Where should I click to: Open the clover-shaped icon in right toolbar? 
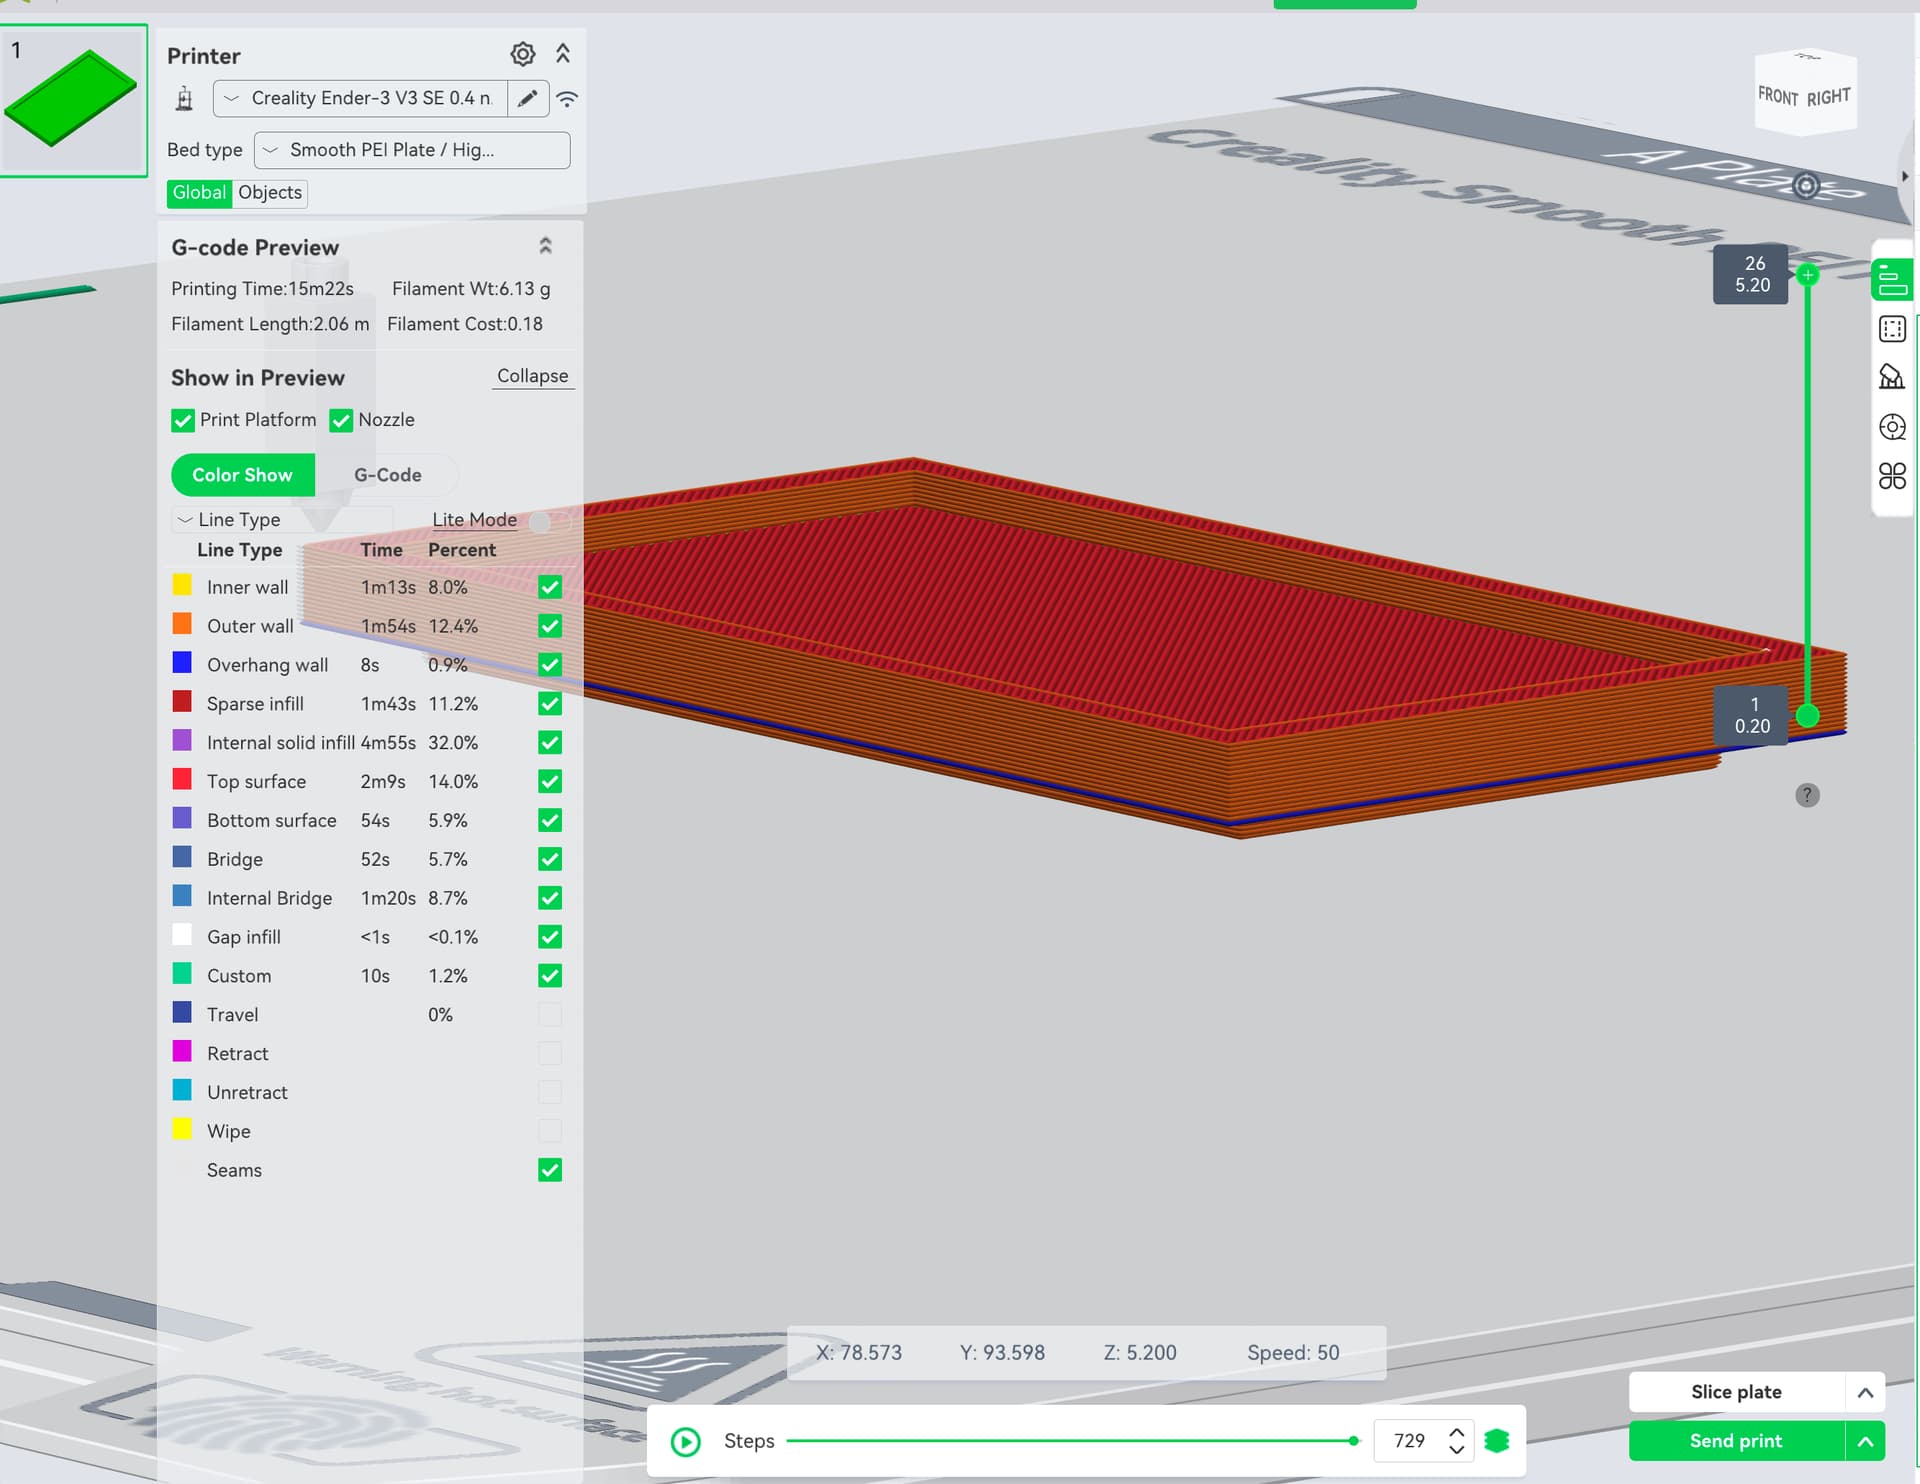pos(1892,476)
